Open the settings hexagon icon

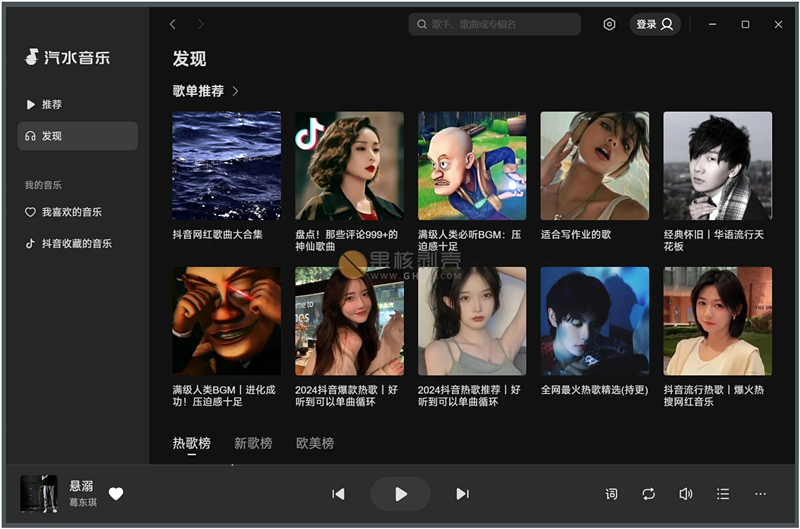(x=609, y=24)
